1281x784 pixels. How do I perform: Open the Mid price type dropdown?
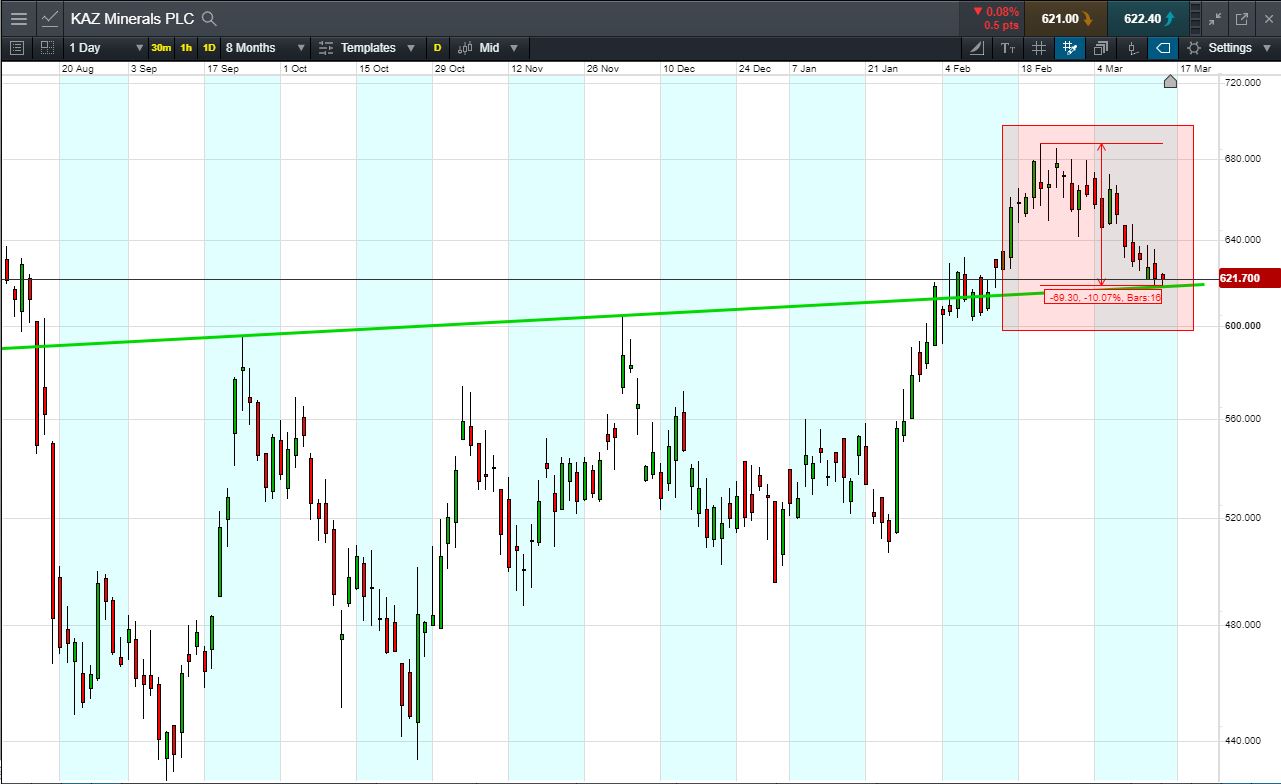[x=488, y=47]
